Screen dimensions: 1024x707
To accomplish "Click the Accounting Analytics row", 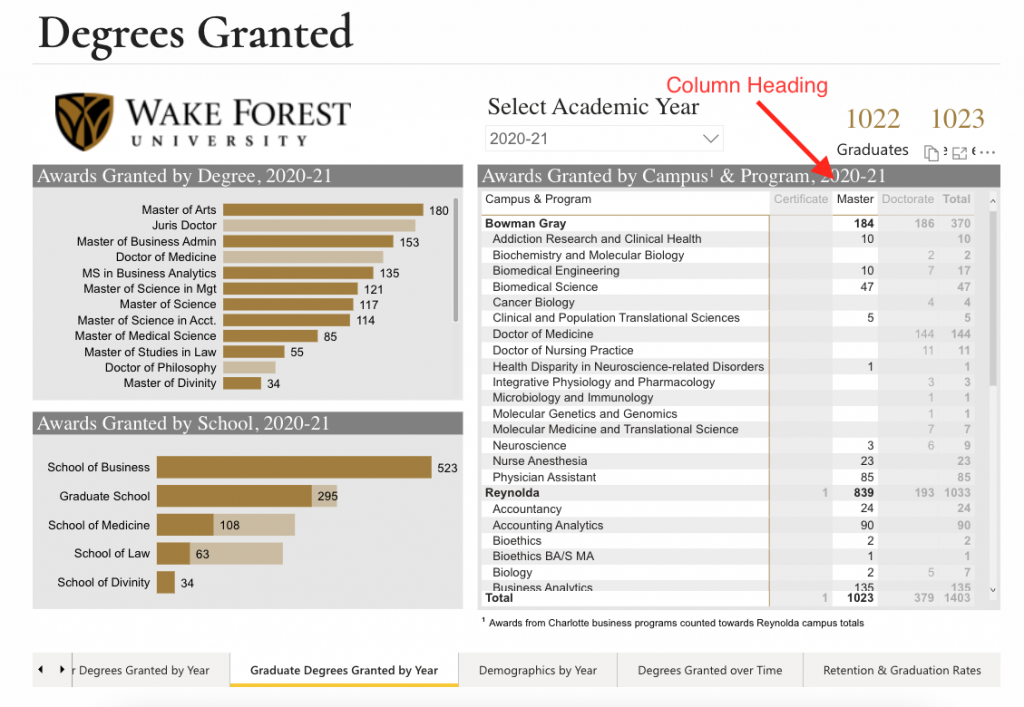I will click(x=728, y=525).
